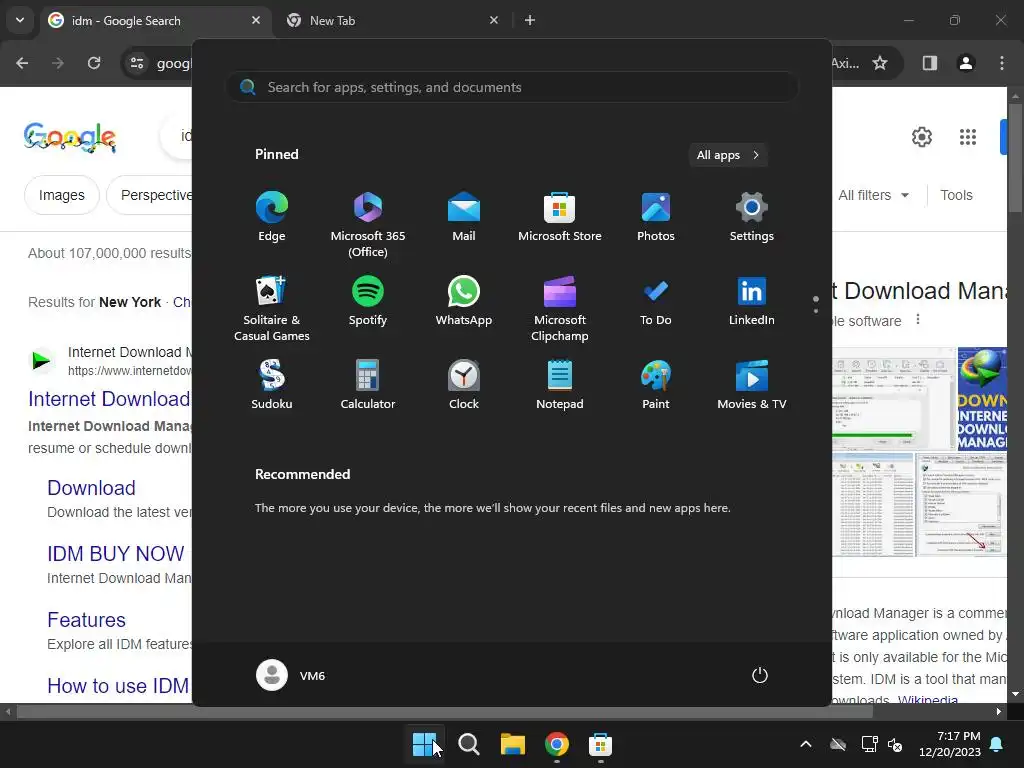Reload the Google page
This screenshot has width=1024, height=768.
[x=94, y=63]
